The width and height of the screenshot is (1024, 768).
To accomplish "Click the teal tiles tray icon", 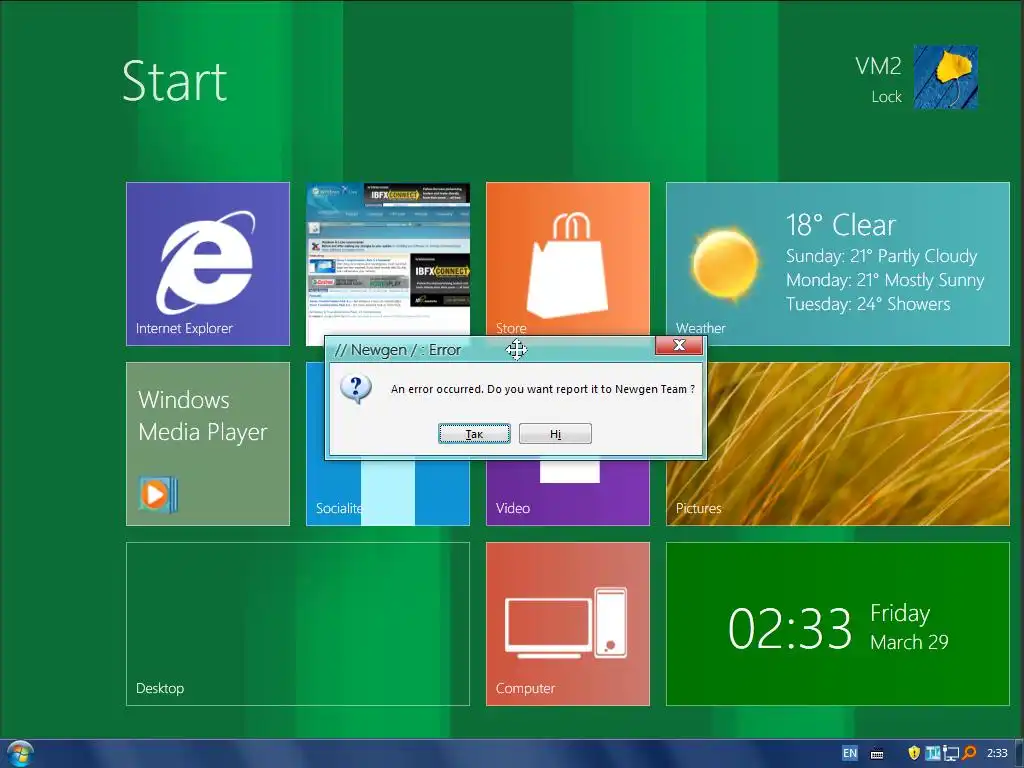I will point(933,753).
